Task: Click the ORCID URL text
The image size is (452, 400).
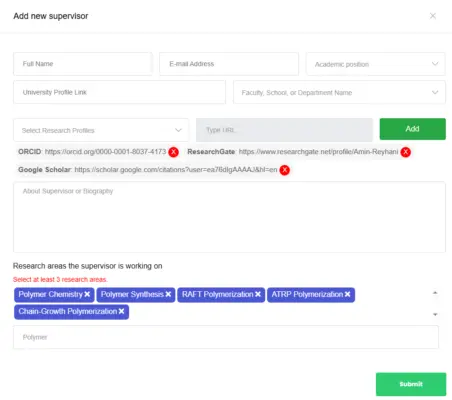Action: point(105,152)
